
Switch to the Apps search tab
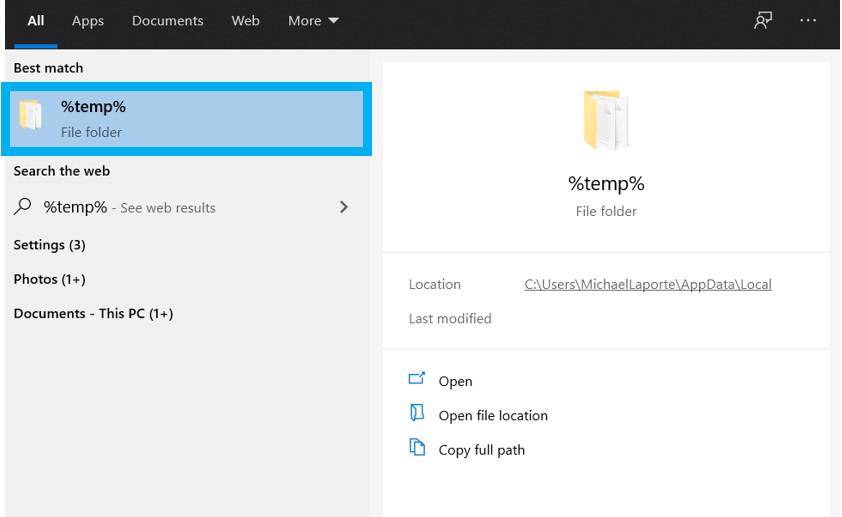point(88,21)
